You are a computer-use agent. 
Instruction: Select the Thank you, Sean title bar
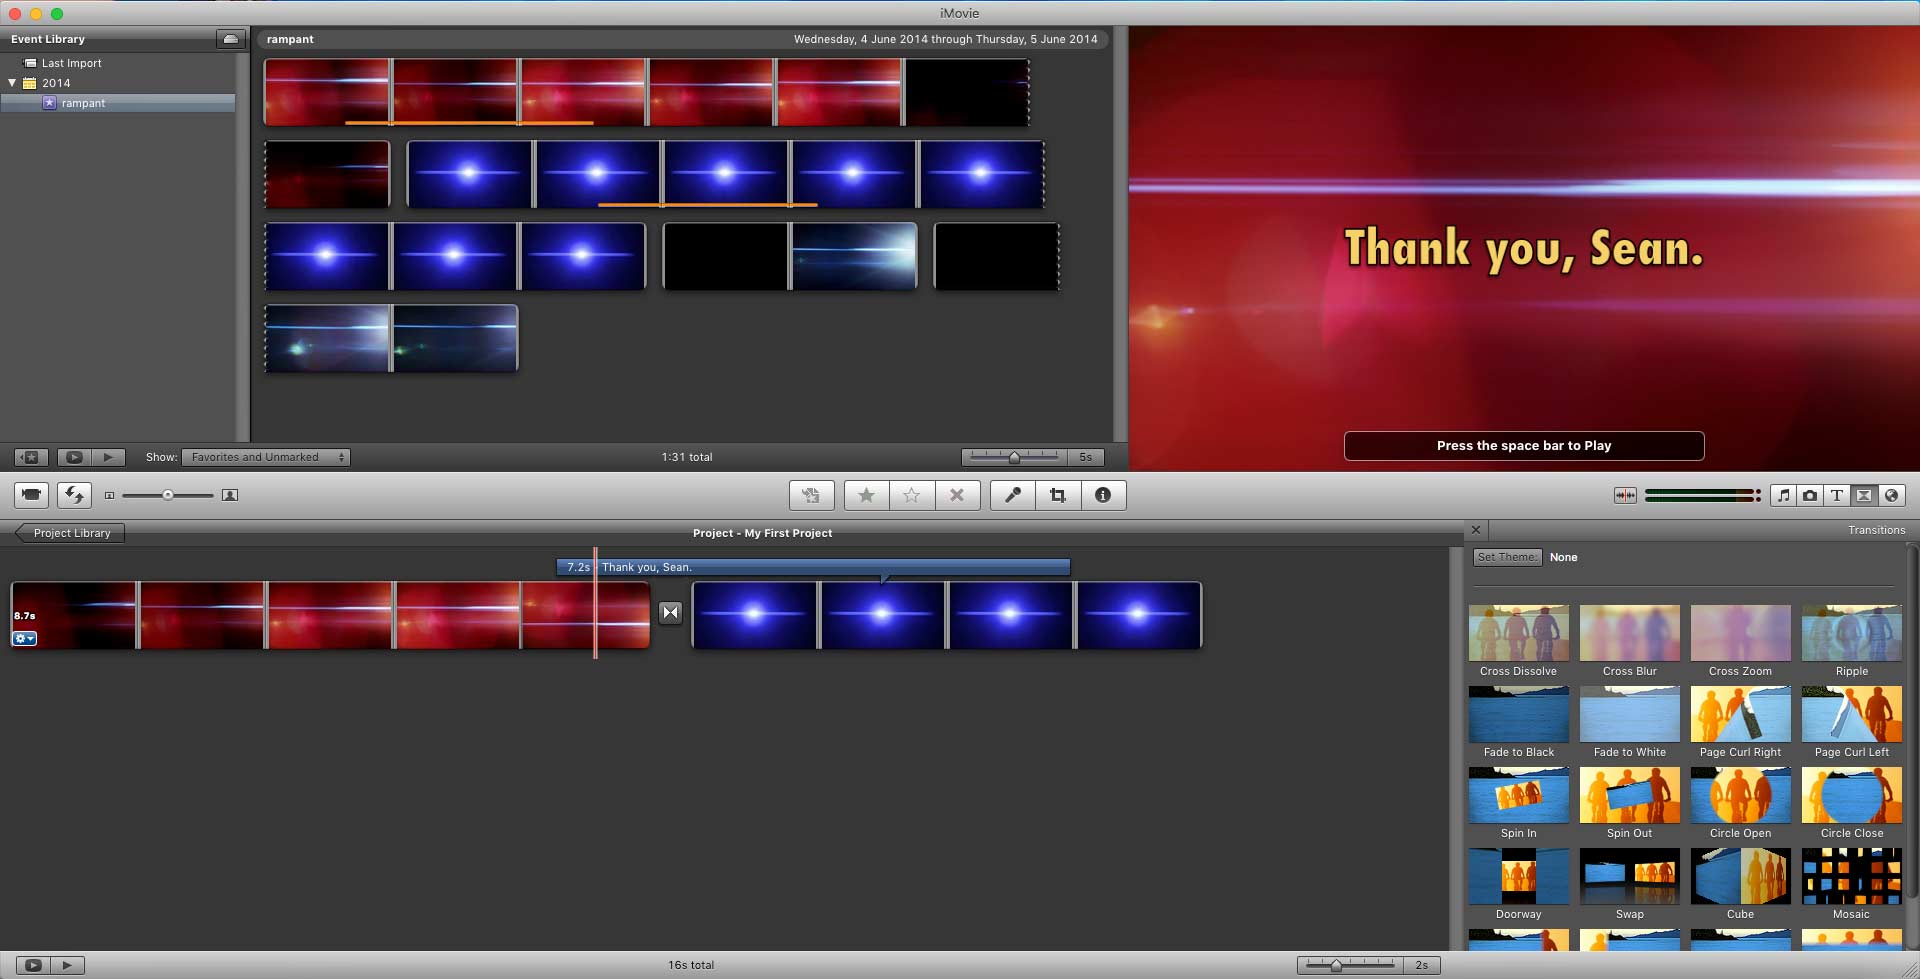(813, 567)
